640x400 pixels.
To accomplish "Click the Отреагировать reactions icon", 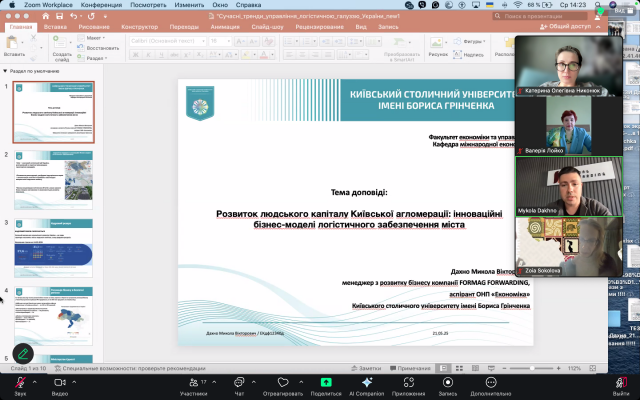I will click(282, 383).
